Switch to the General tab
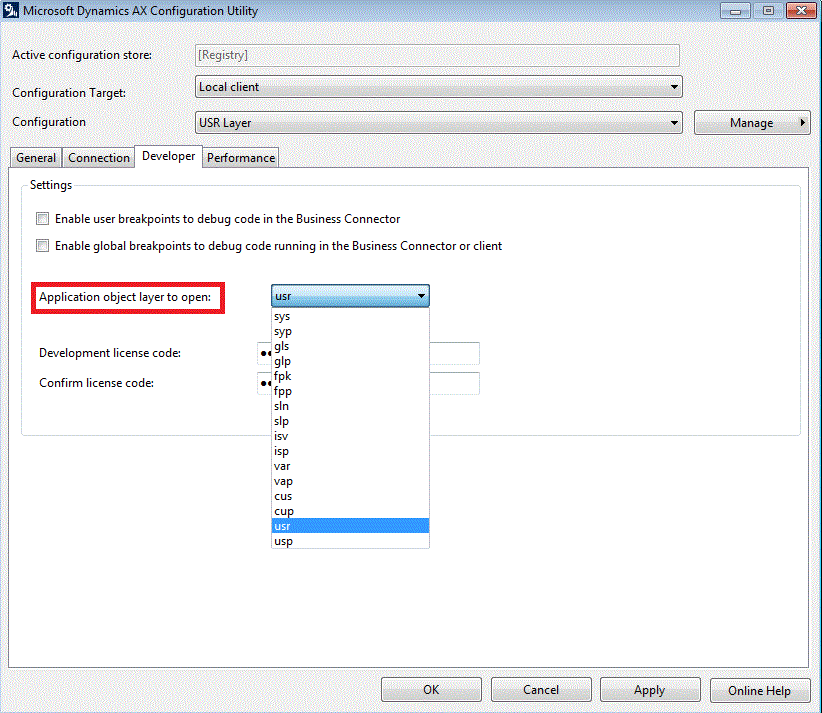The width and height of the screenshot is (822, 713). coord(36,158)
